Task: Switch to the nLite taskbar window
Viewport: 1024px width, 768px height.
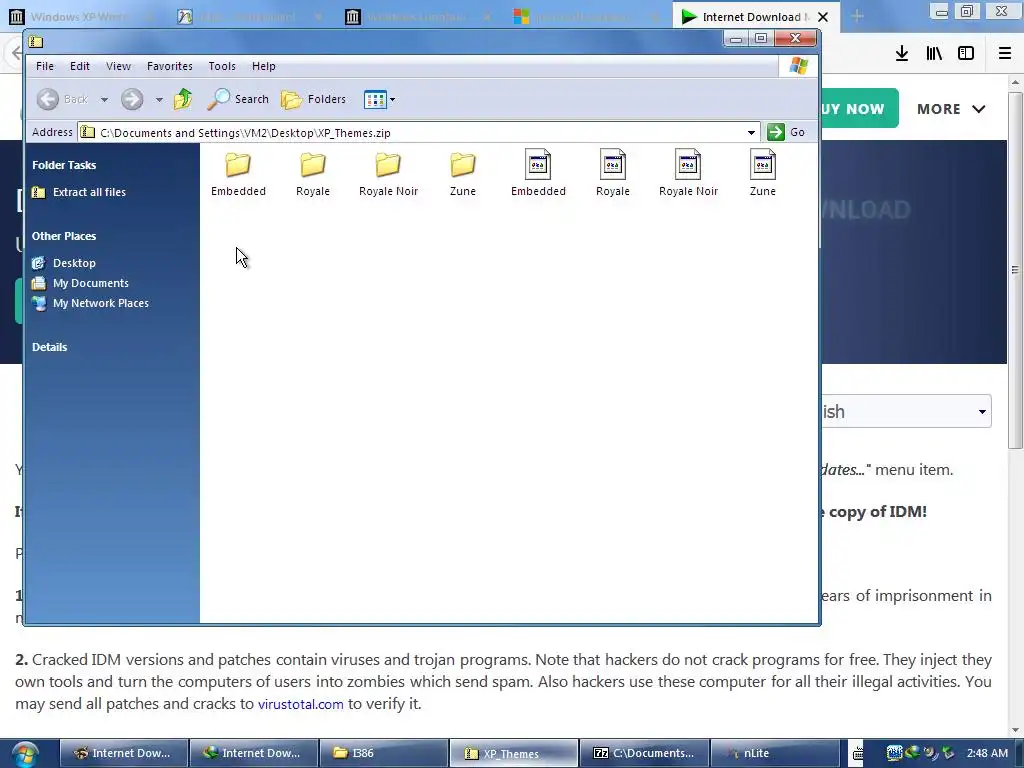Action: pyautogui.click(x=774, y=753)
